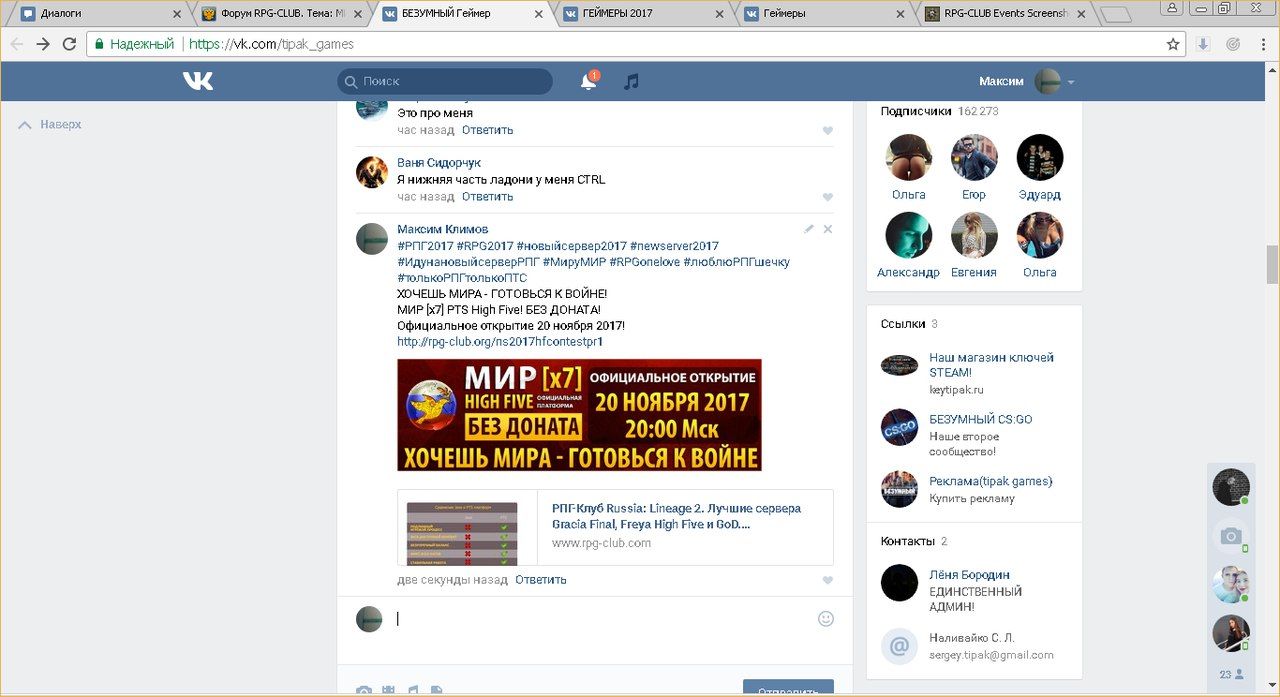Reply to Ваня Сидорчук's comment
This screenshot has width=1280, height=697.
click(487, 197)
